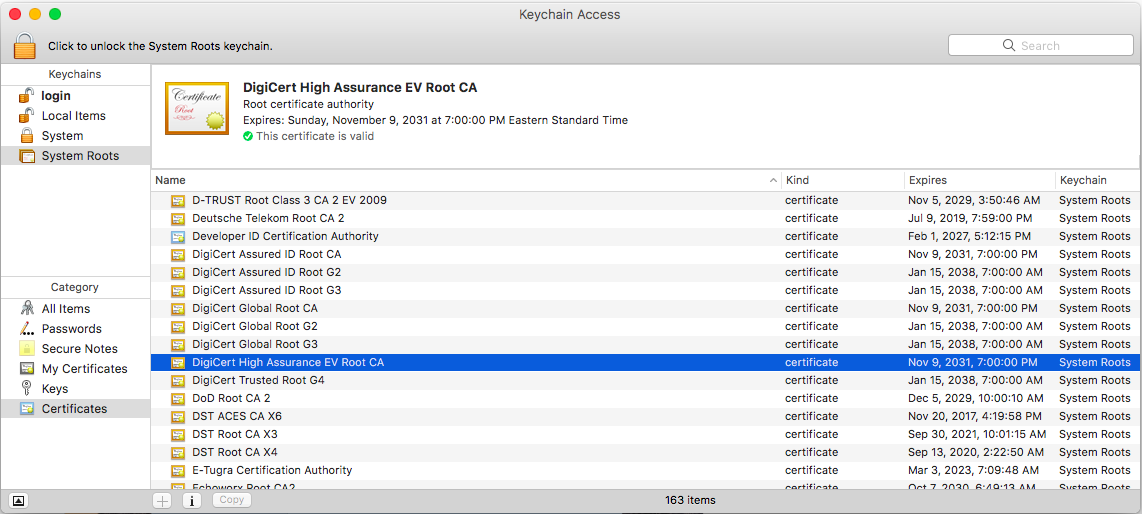The height and width of the screenshot is (514, 1142).
Task: Click expiry date Mar 3, 2023, 7:09:48 AM
Action: (974, 470)
